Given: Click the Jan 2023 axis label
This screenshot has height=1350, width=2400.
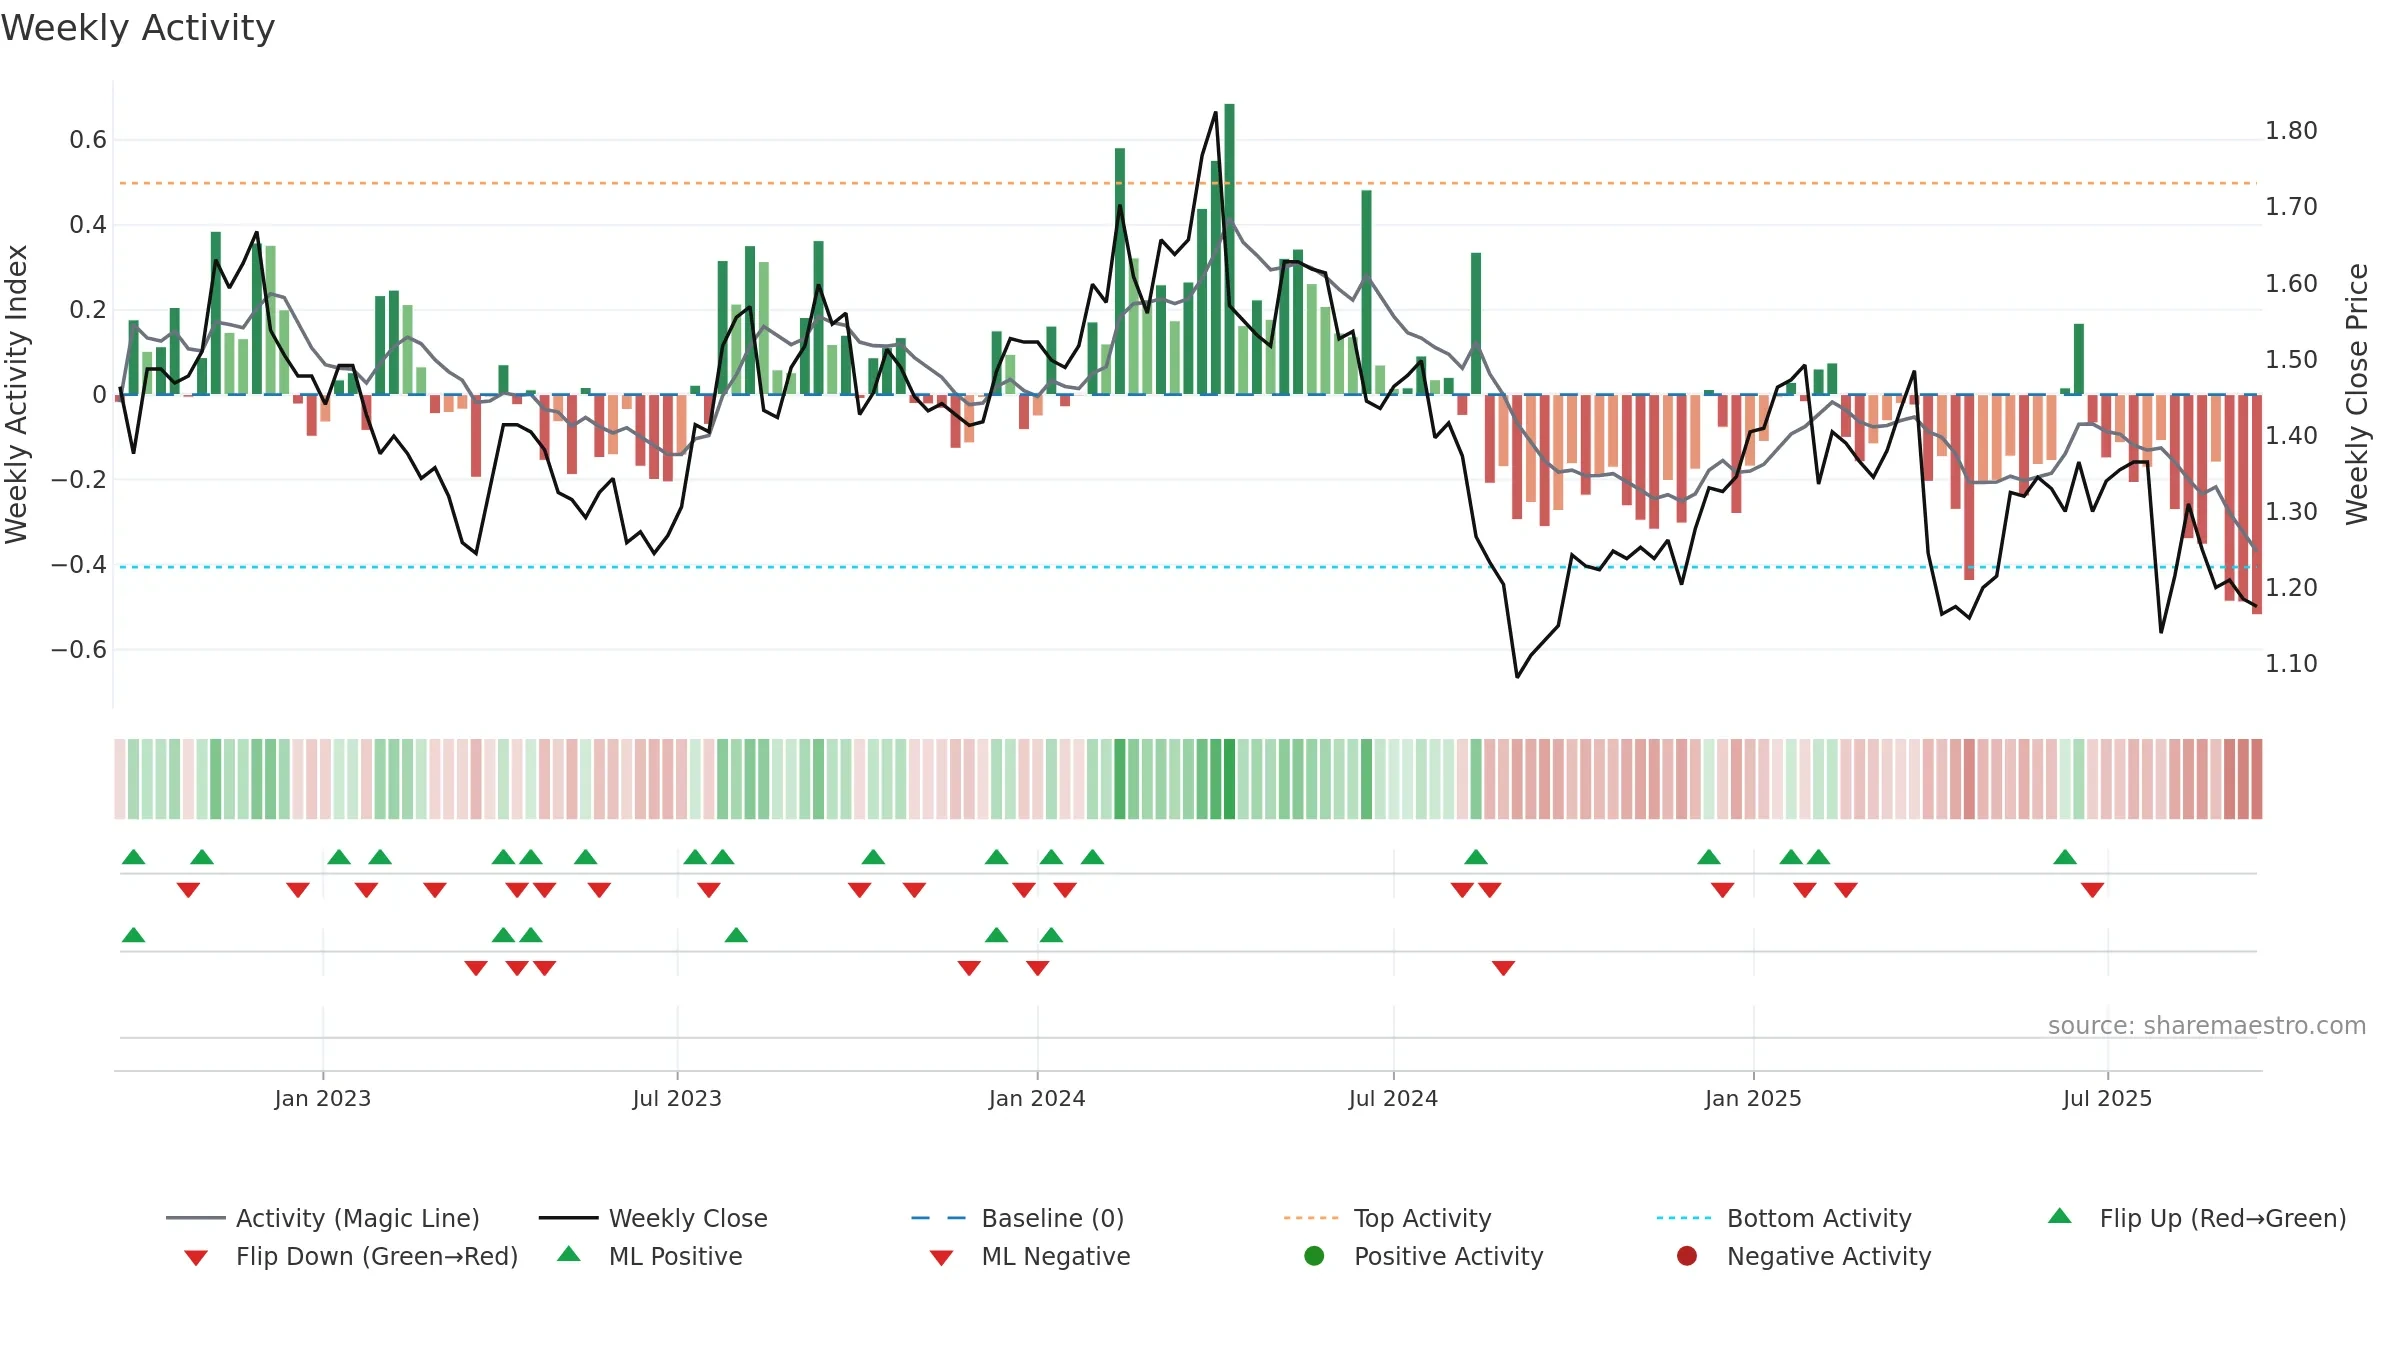Looking at the screenshot, I should point(323,1099).
